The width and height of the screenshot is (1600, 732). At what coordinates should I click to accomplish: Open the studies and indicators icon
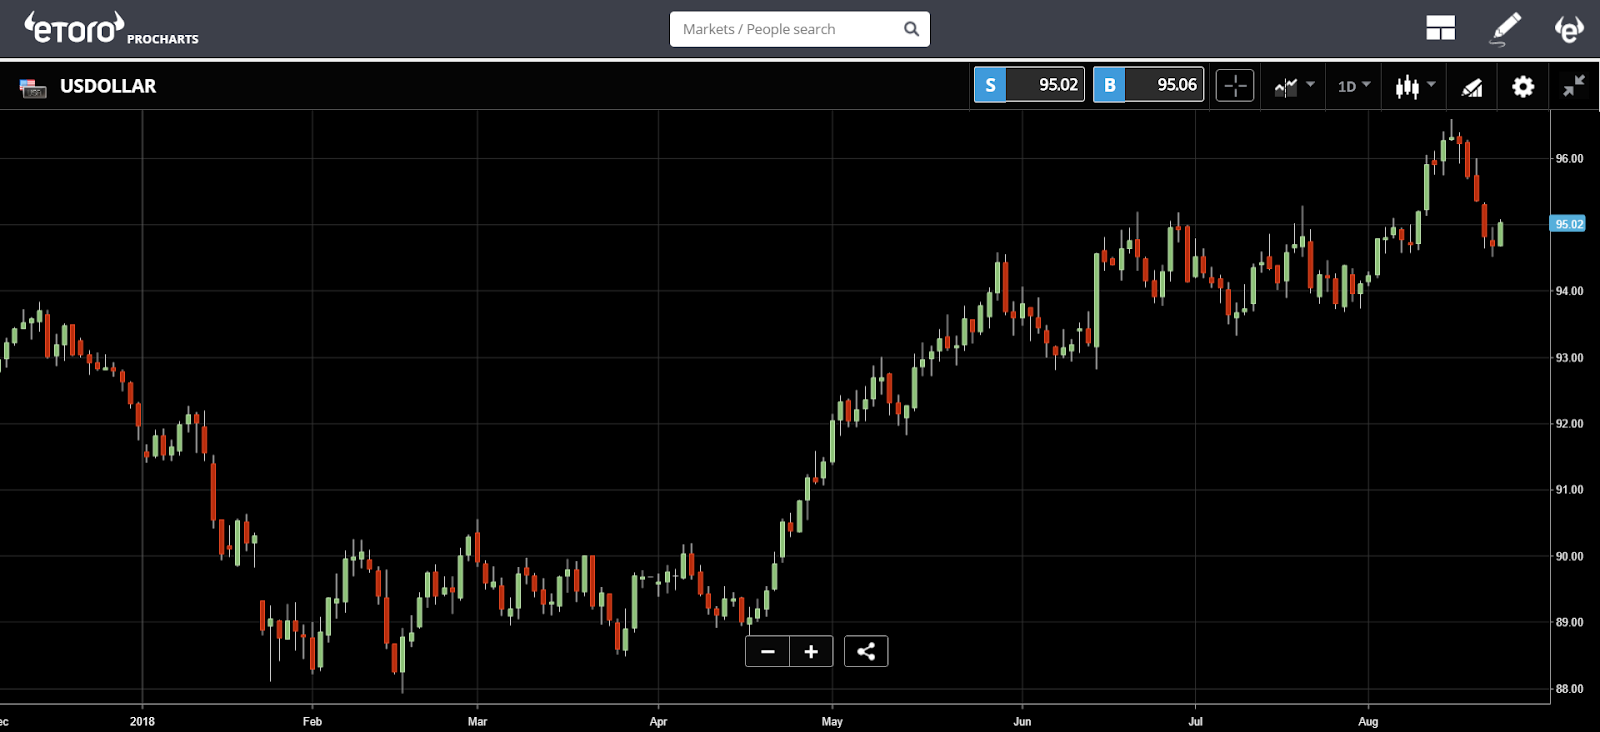1471,87
